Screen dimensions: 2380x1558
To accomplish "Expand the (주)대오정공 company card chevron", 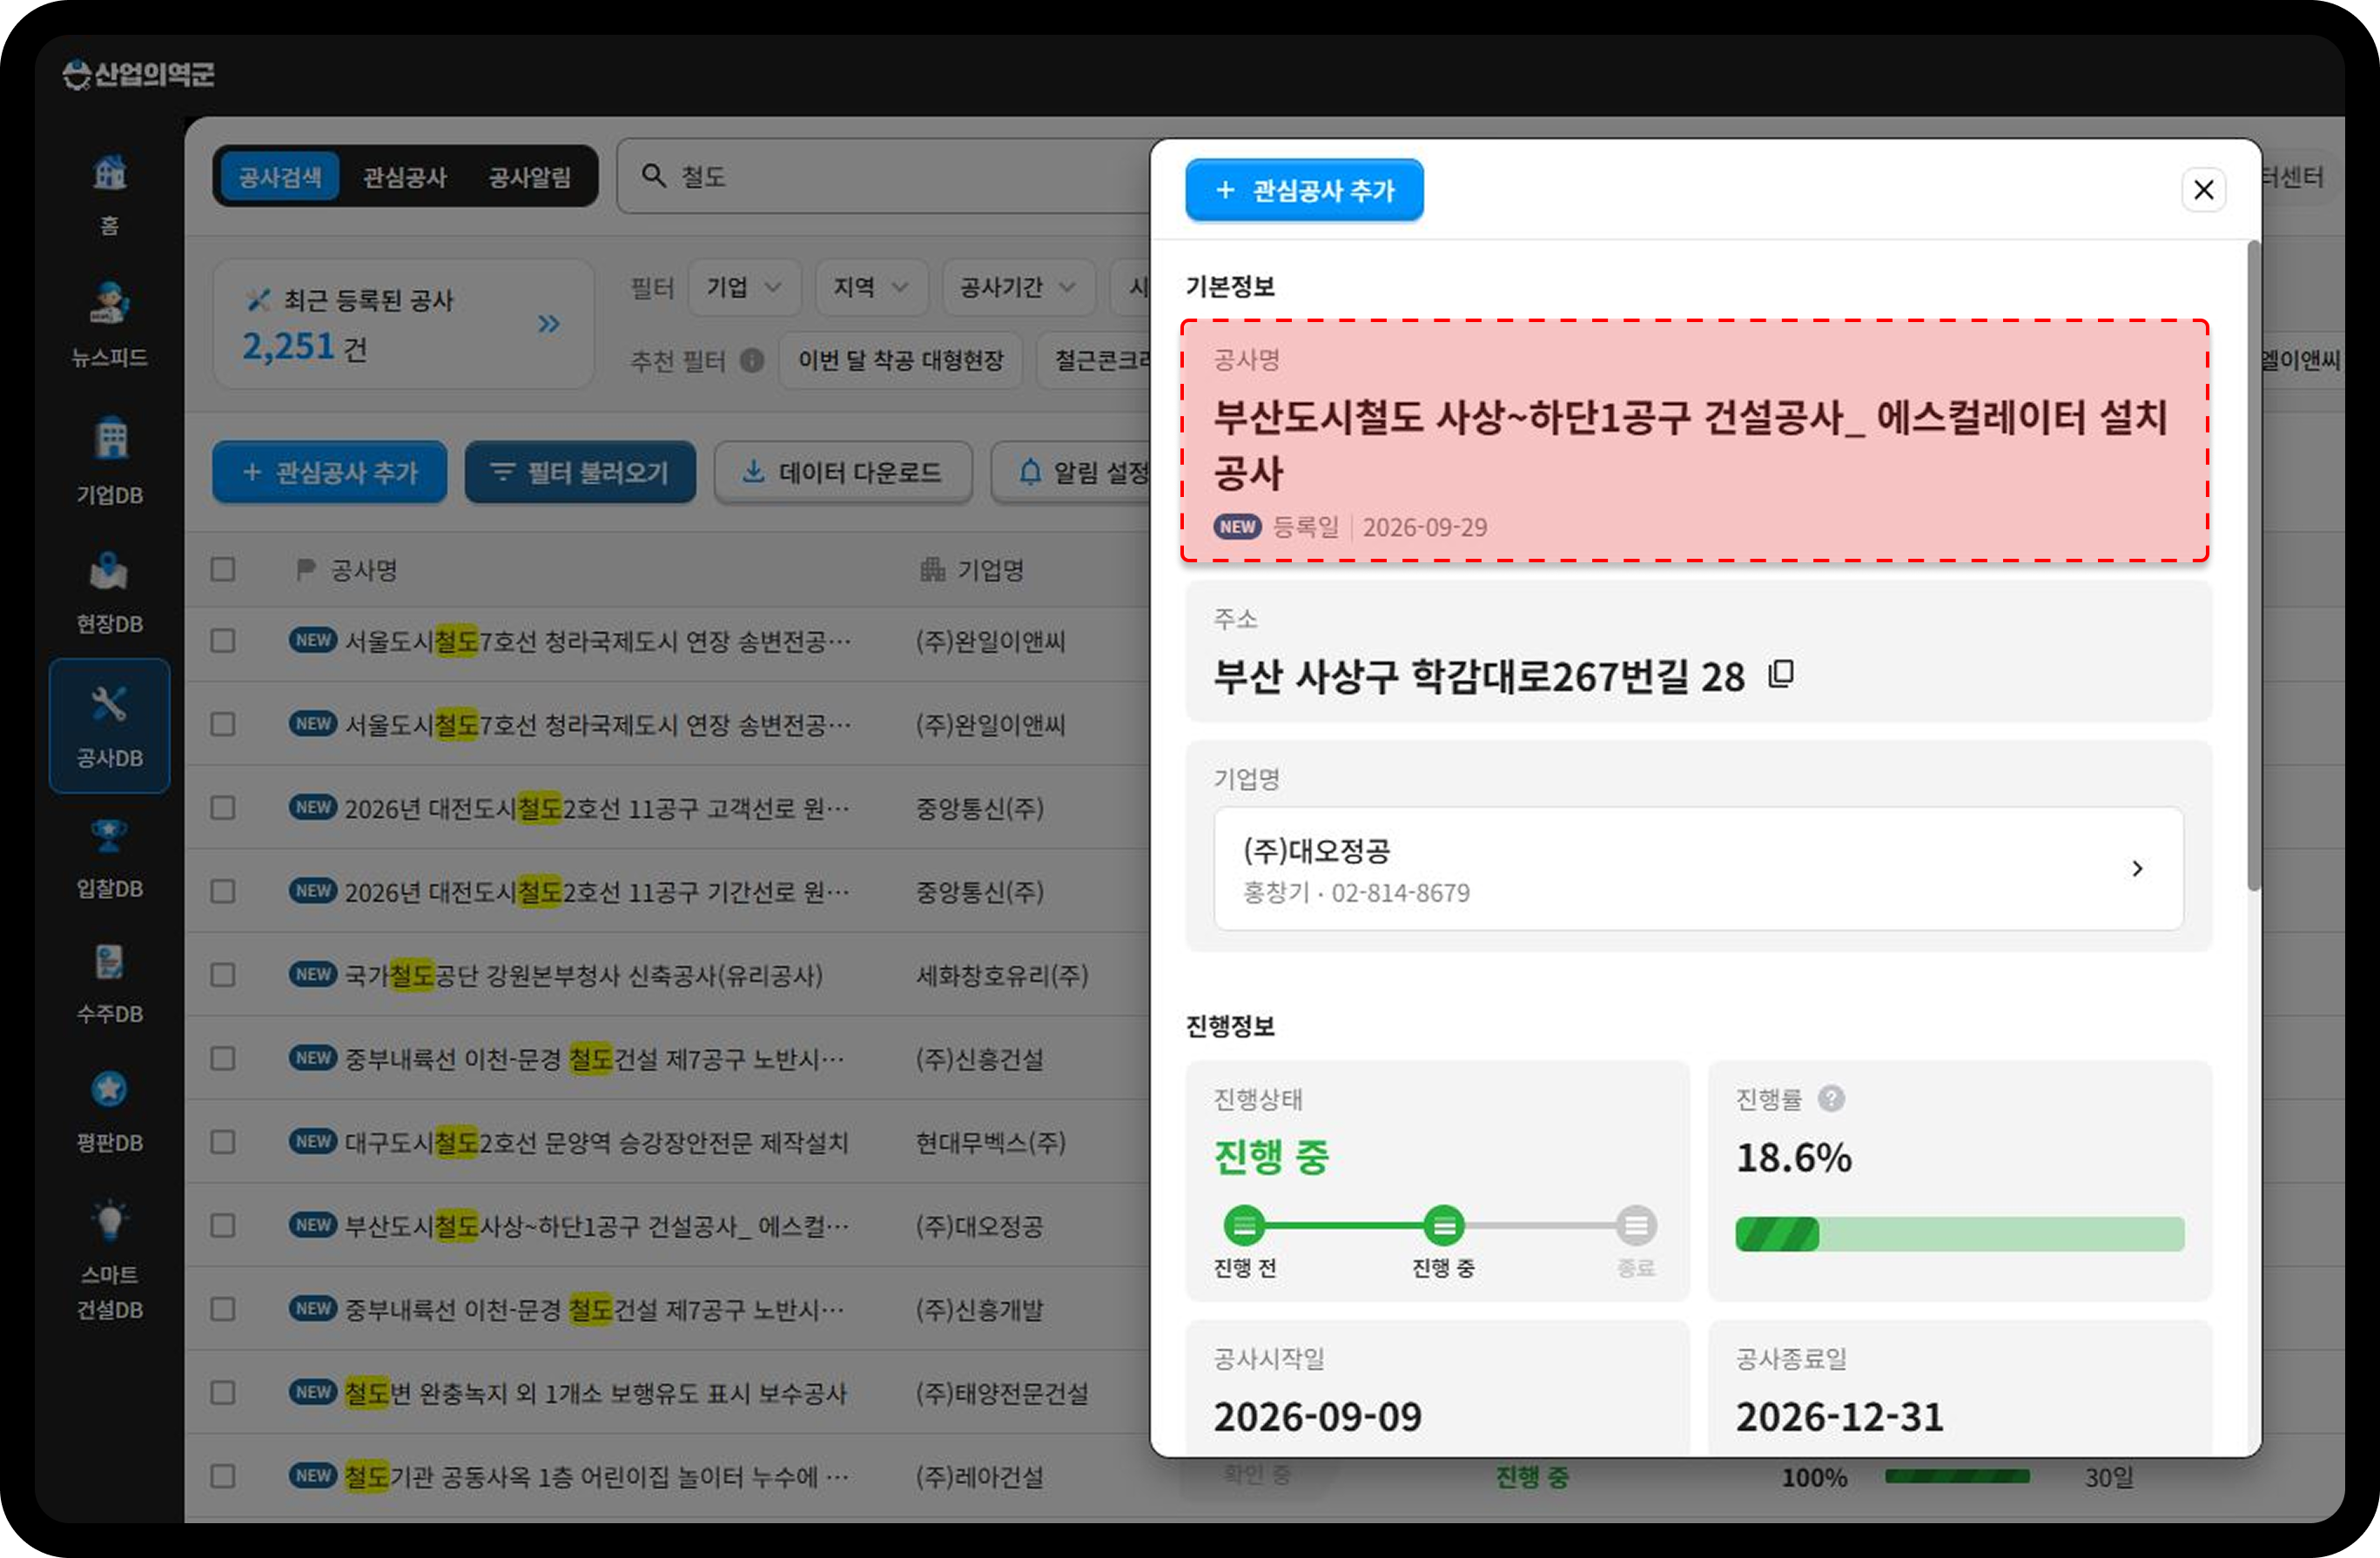I will tap(2137, 868).
